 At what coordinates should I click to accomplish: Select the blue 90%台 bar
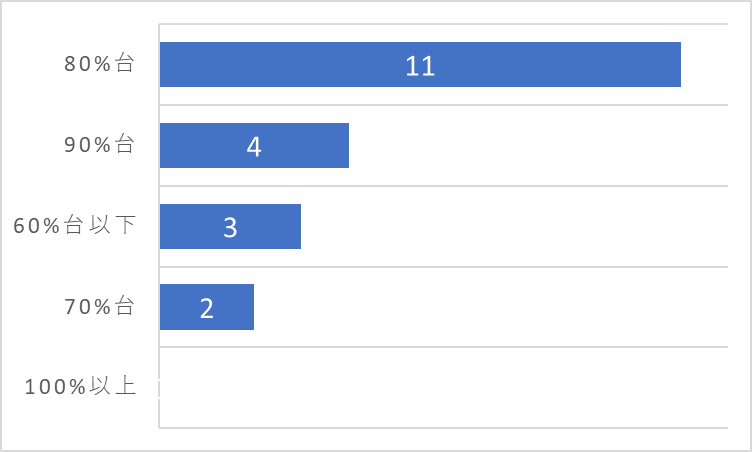(x=254, y=145)
